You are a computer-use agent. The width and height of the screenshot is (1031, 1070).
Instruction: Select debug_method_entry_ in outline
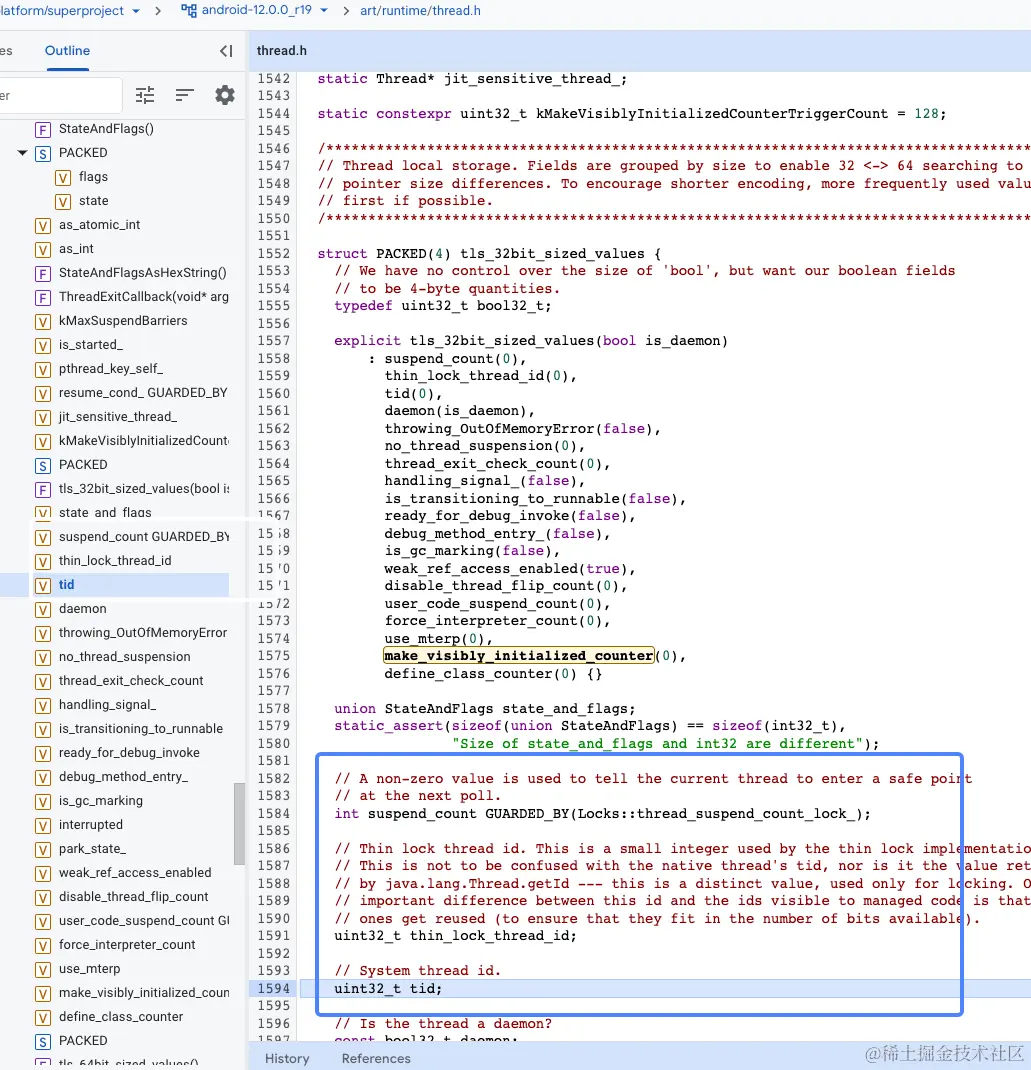coord(124,777)
